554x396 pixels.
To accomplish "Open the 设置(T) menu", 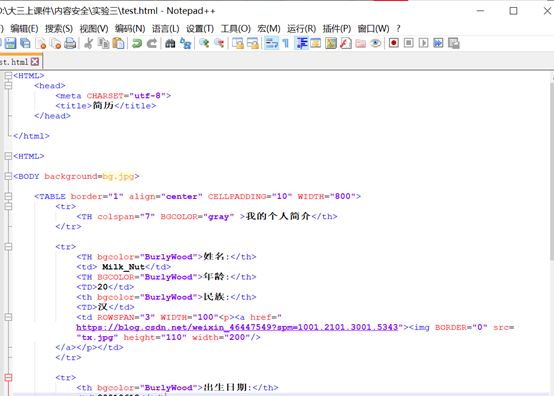I will coord(200,29).
